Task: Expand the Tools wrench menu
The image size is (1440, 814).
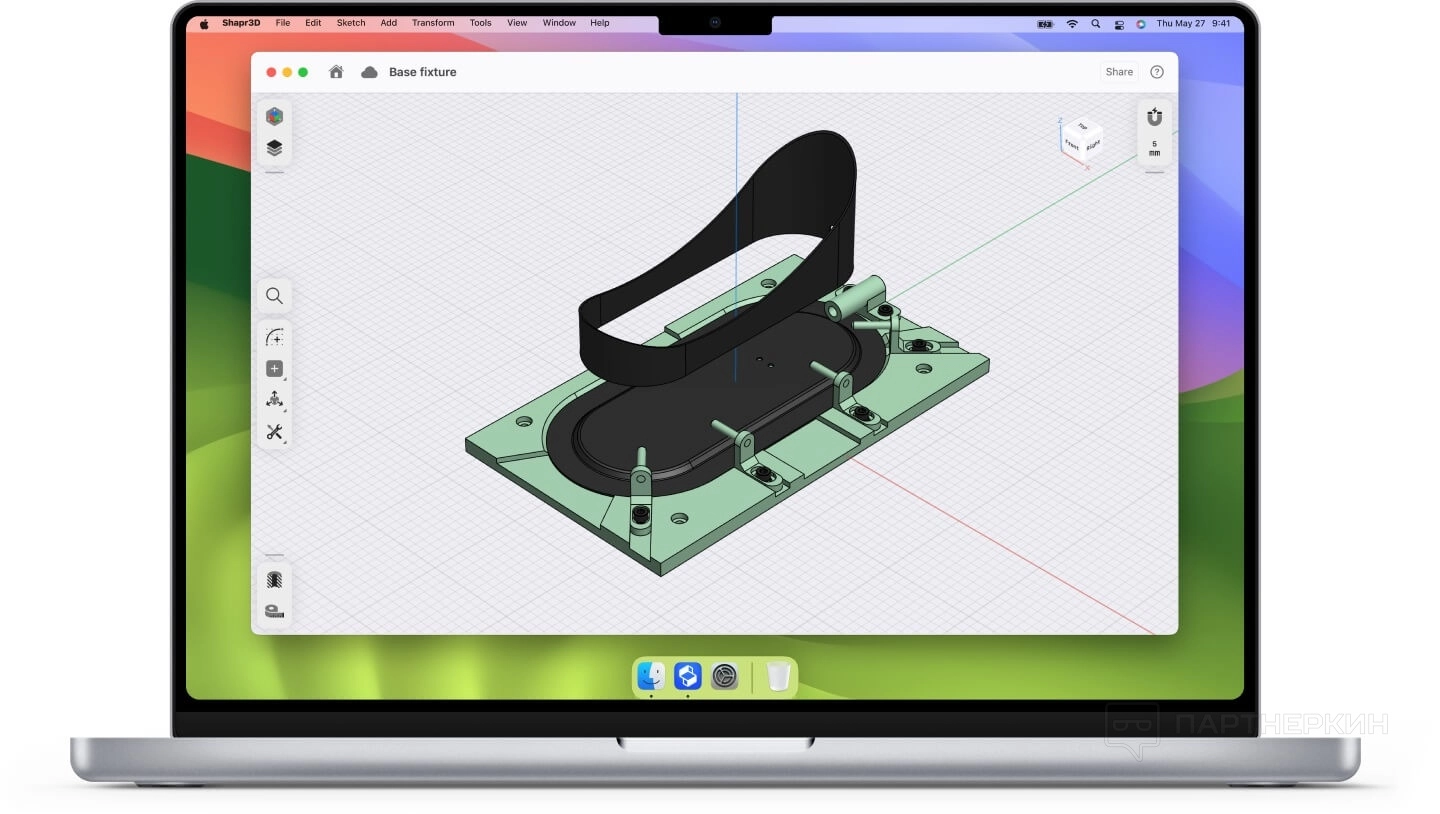Action: pos(274,432)
